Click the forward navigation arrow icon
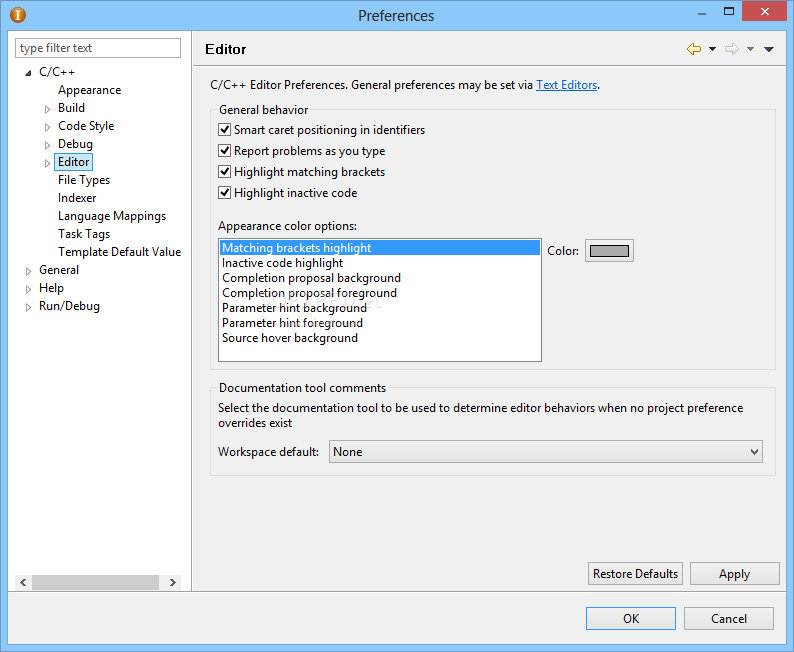Viewport: 794px width, 652px height. [732, 49]
